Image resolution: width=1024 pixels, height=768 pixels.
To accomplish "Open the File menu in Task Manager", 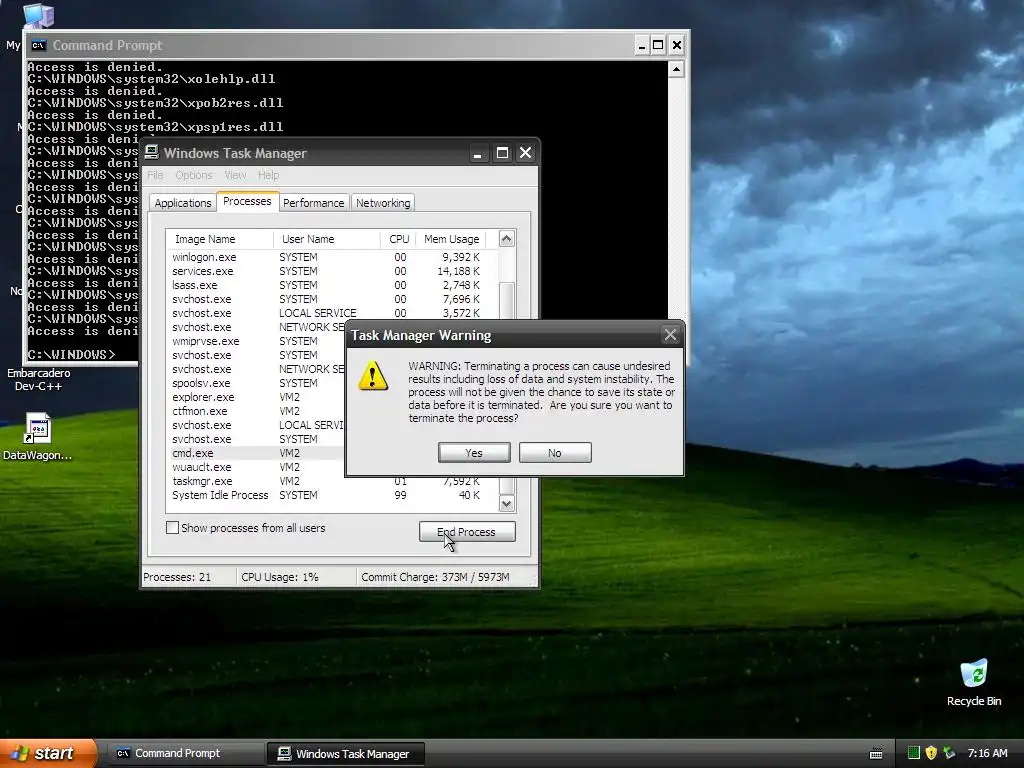I will tap(155, 175).
